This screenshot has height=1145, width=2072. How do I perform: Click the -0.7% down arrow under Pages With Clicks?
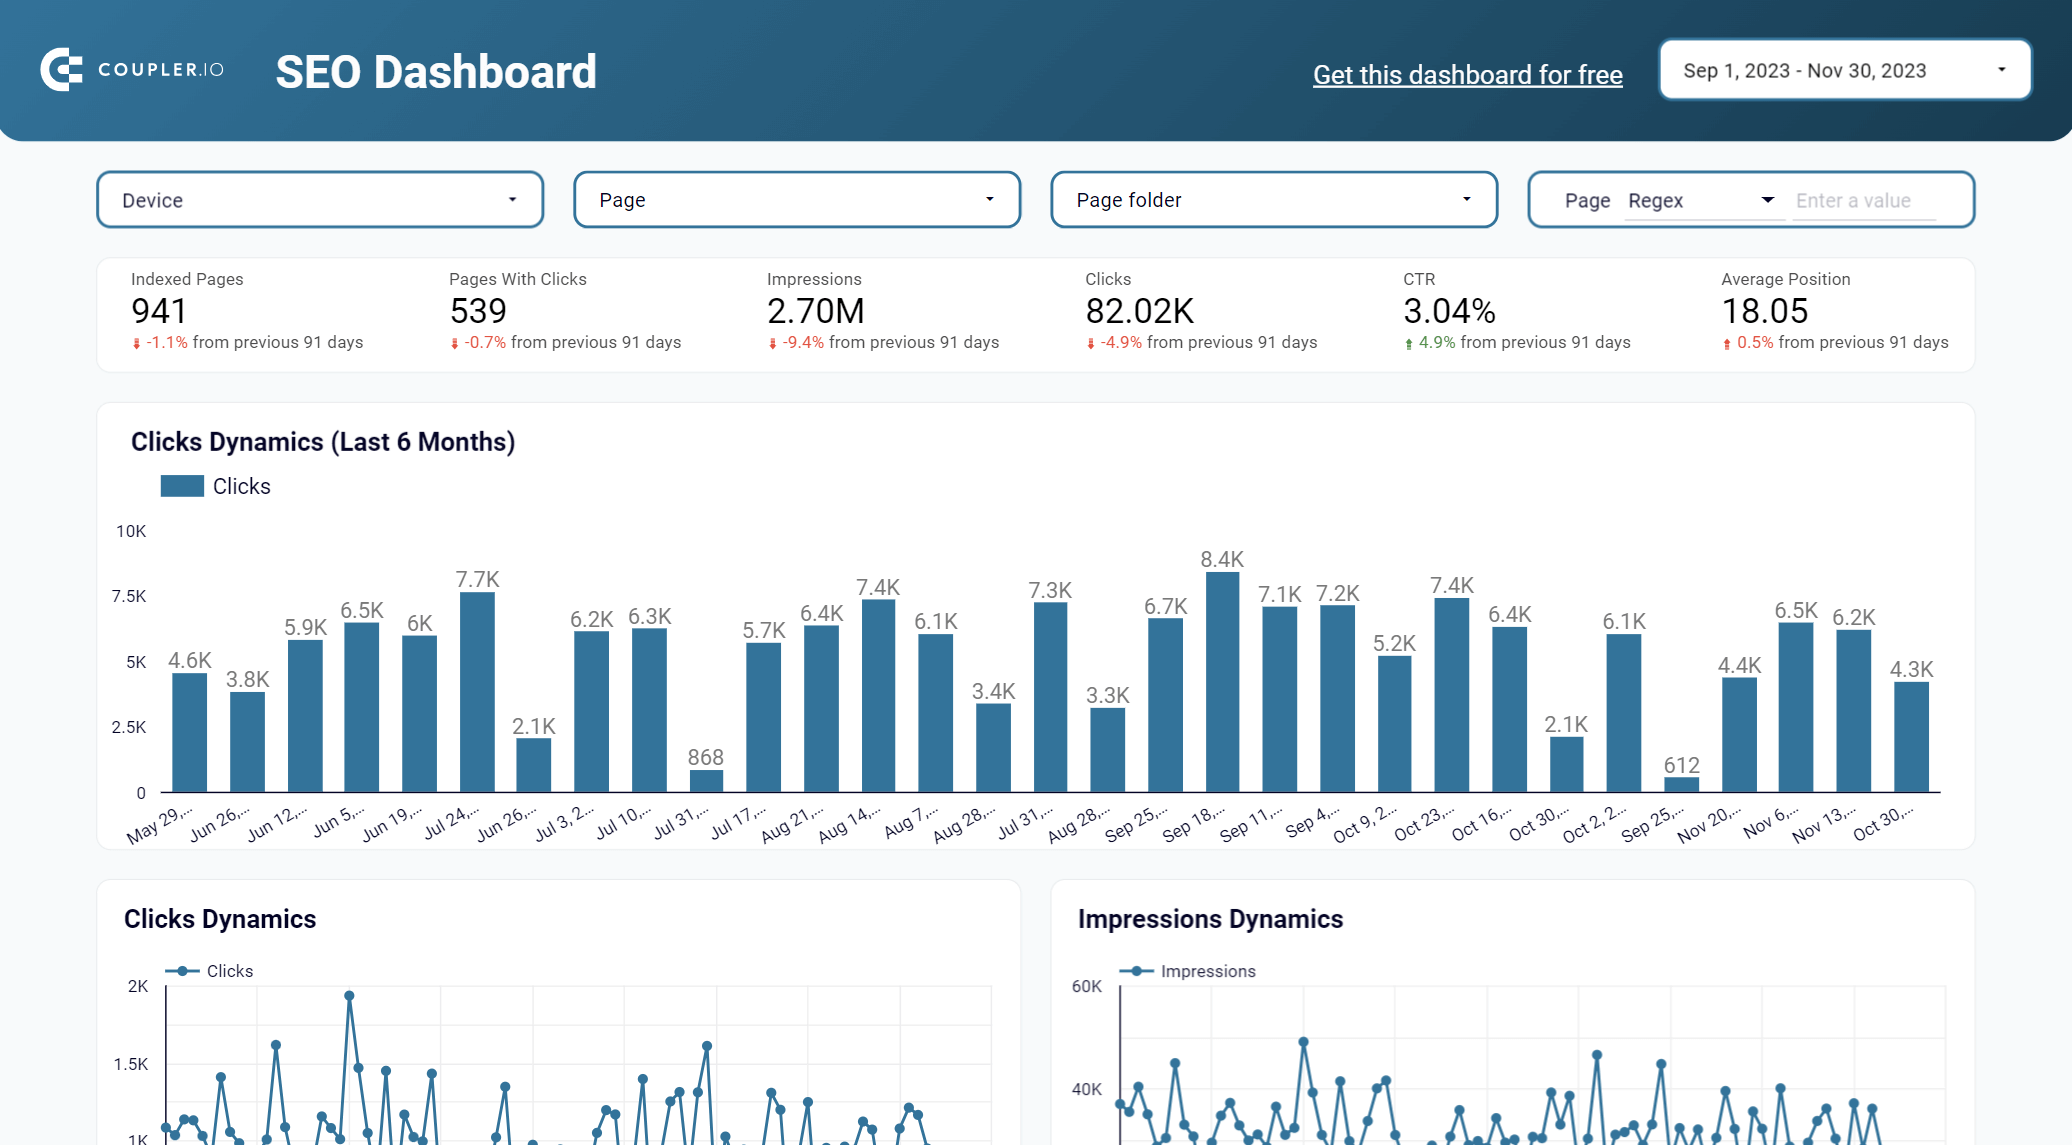[454, 344]
